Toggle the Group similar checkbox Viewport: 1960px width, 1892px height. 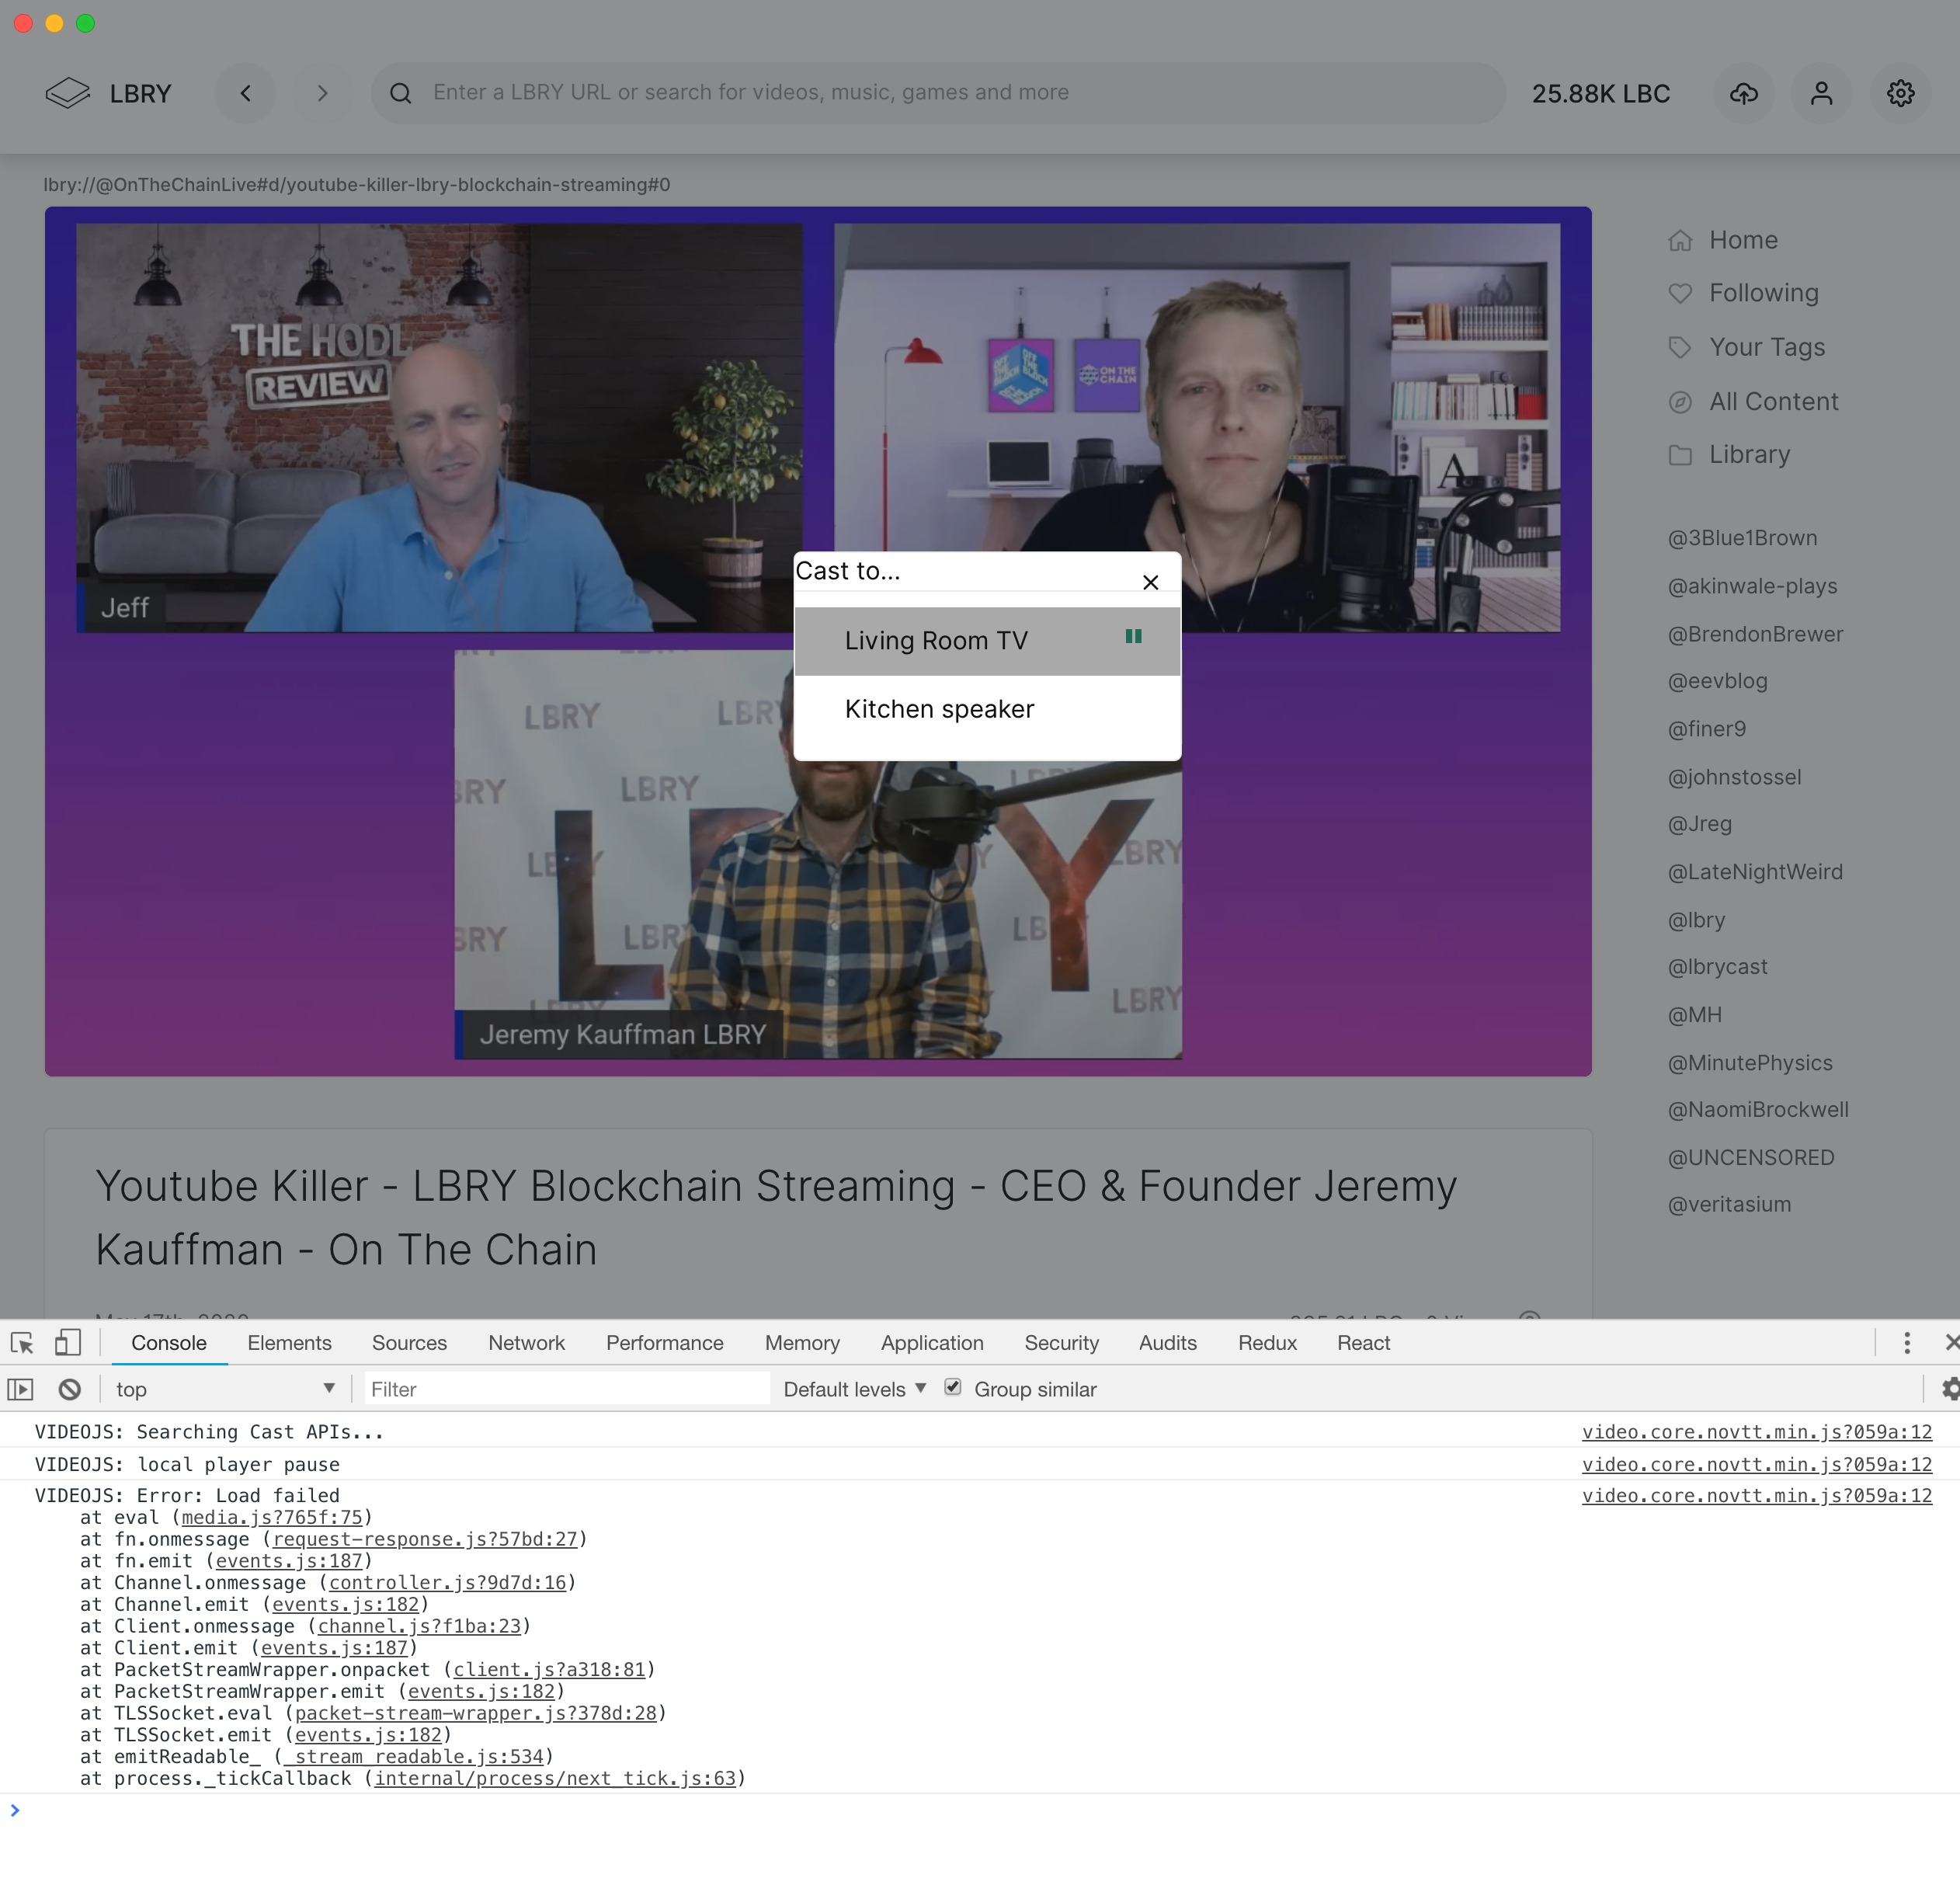(x=953, y=1387)
